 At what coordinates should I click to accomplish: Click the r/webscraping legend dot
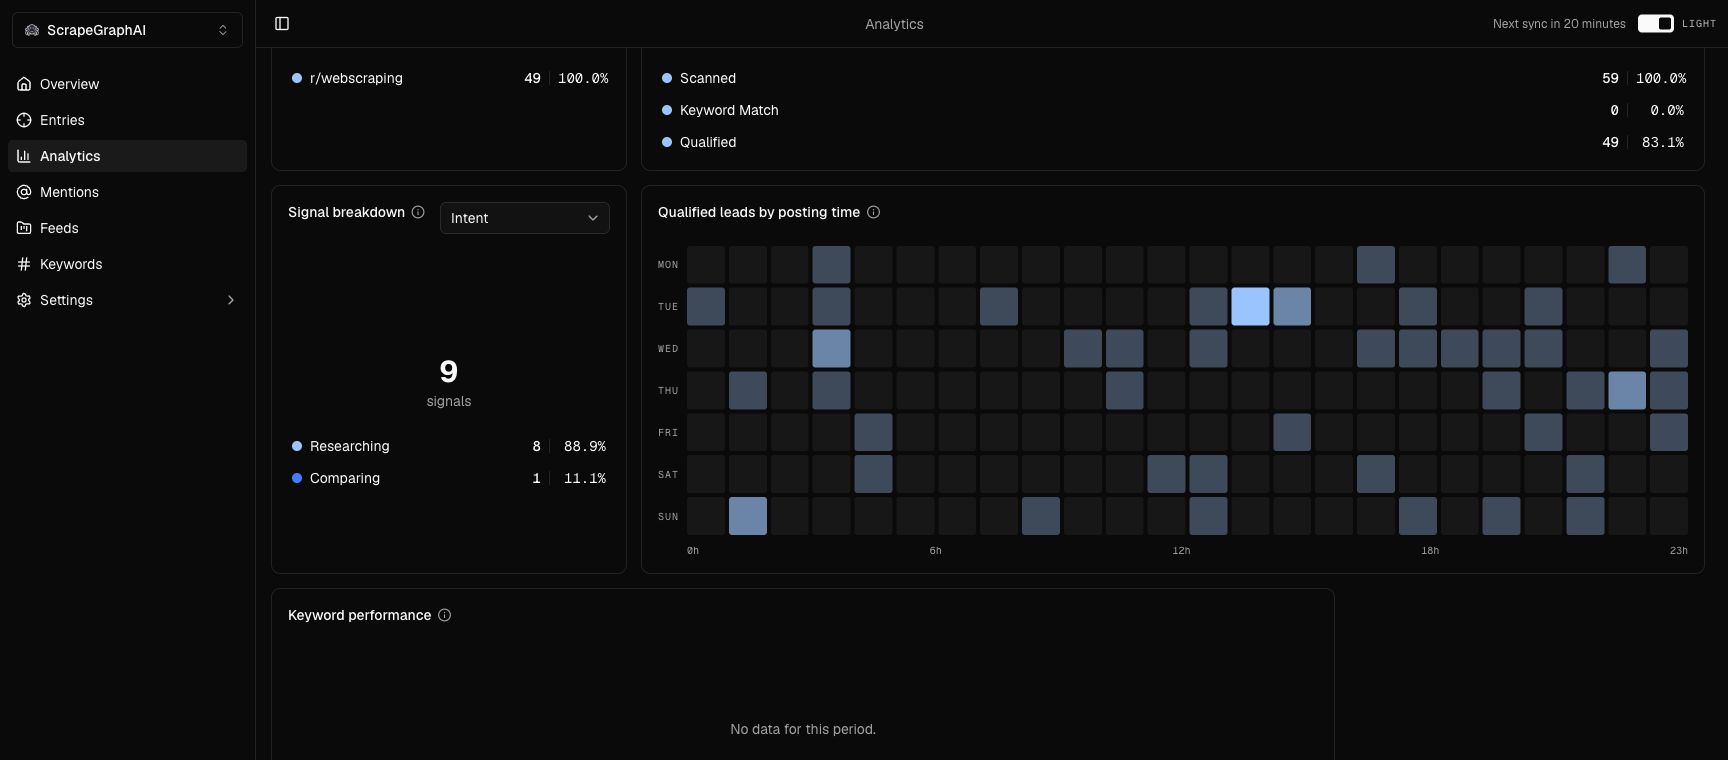(297, 78)
